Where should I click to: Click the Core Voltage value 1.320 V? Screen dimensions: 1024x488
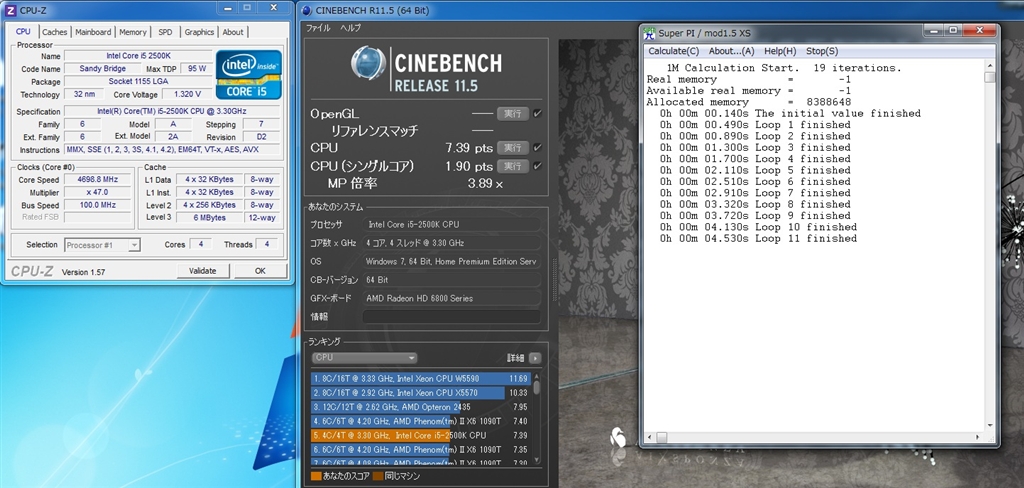(186, 94)
